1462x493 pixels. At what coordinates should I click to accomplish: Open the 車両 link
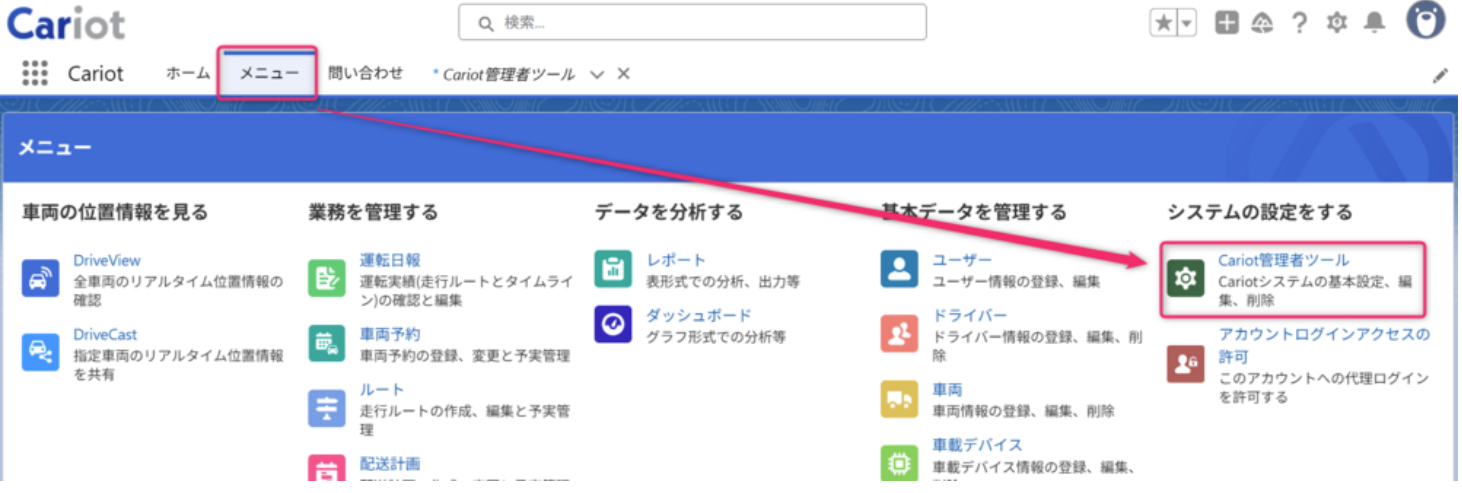click(x=947, y=389)
